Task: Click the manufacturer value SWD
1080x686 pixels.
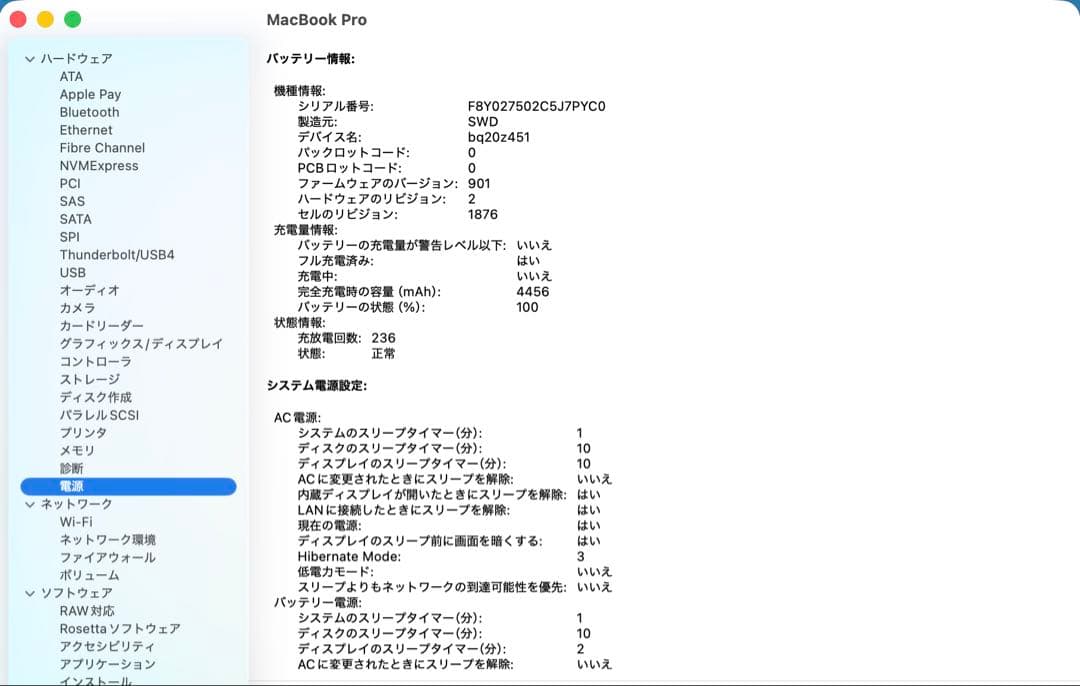Action: click(x=483, y=122)
